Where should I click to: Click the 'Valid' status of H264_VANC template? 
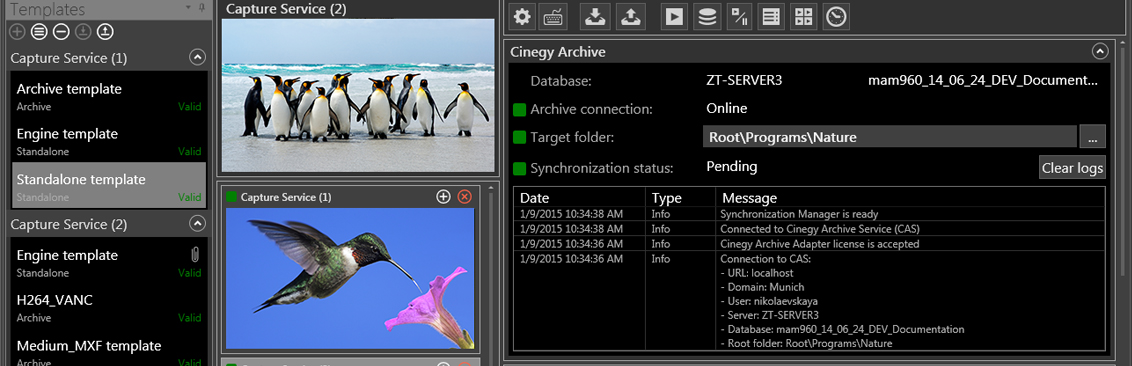tap(190, 318)
